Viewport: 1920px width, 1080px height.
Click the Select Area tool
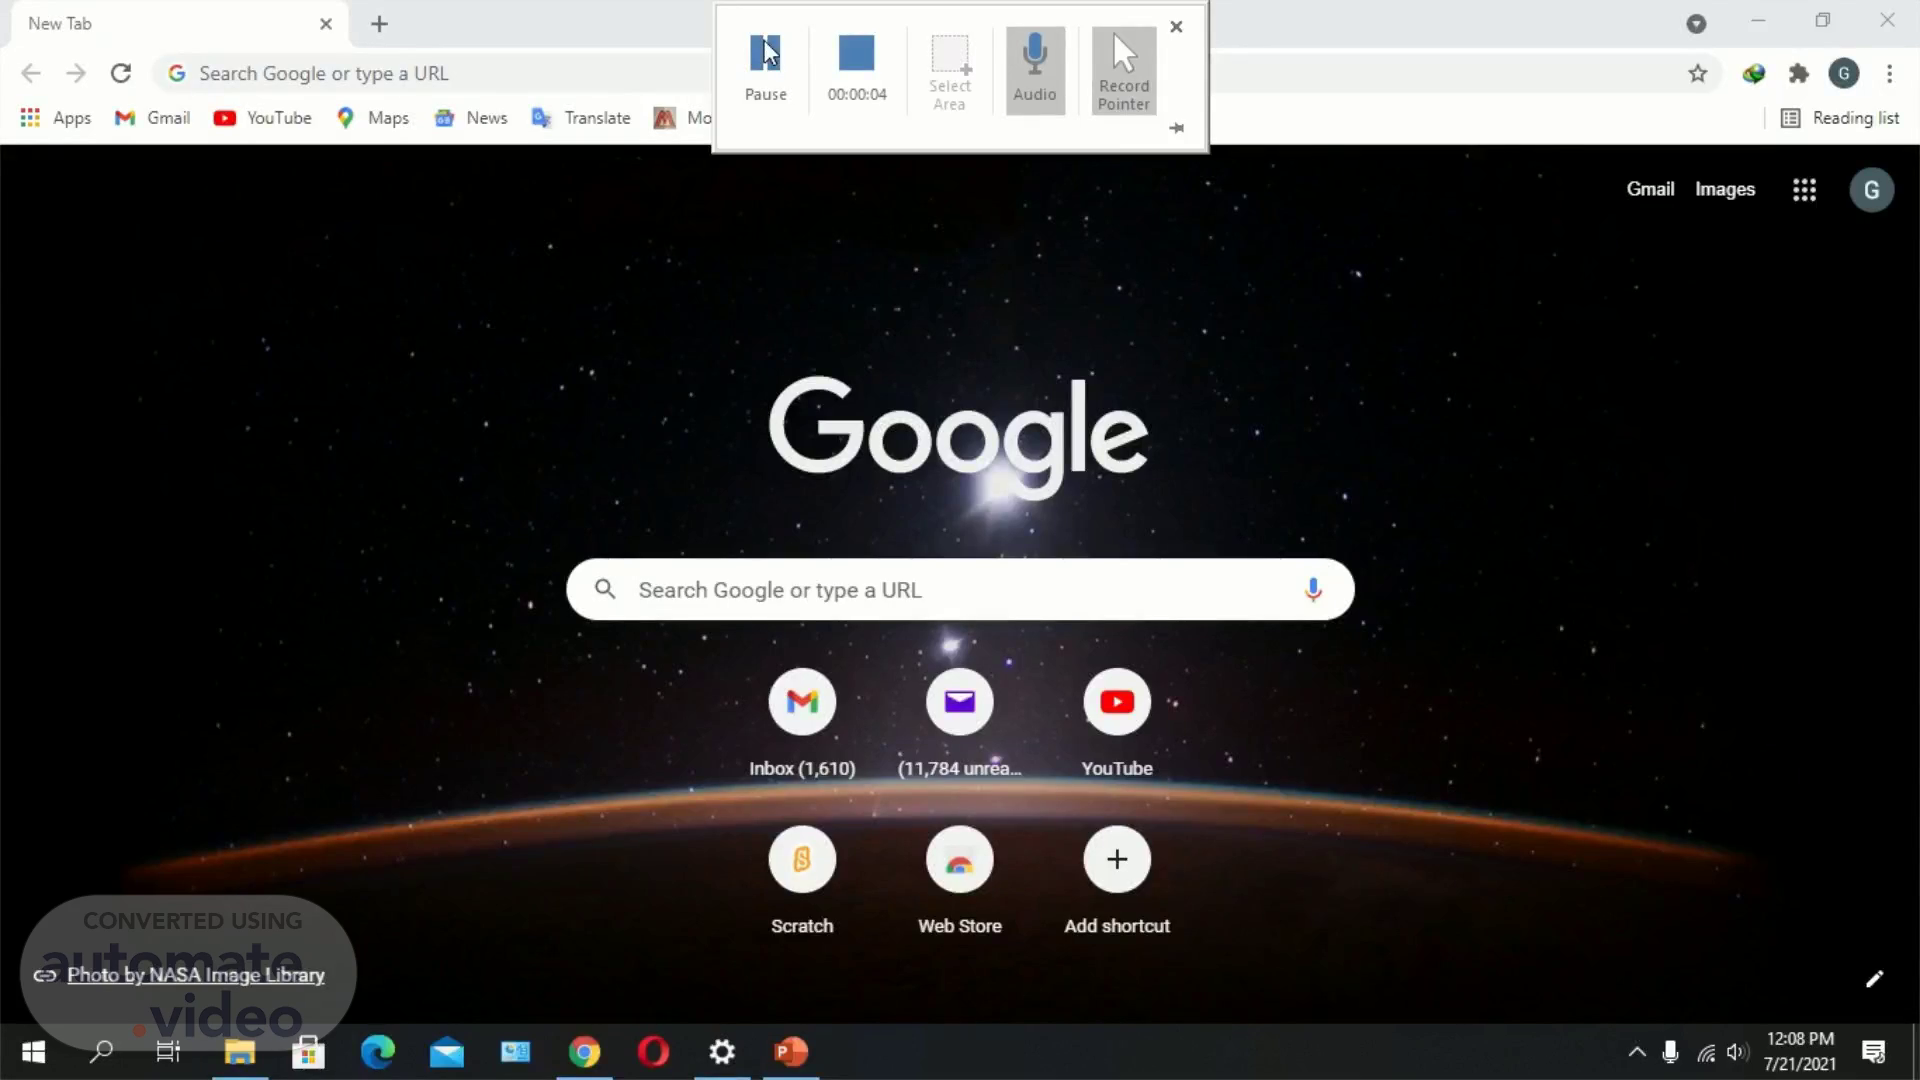click(x=949, y=70)
